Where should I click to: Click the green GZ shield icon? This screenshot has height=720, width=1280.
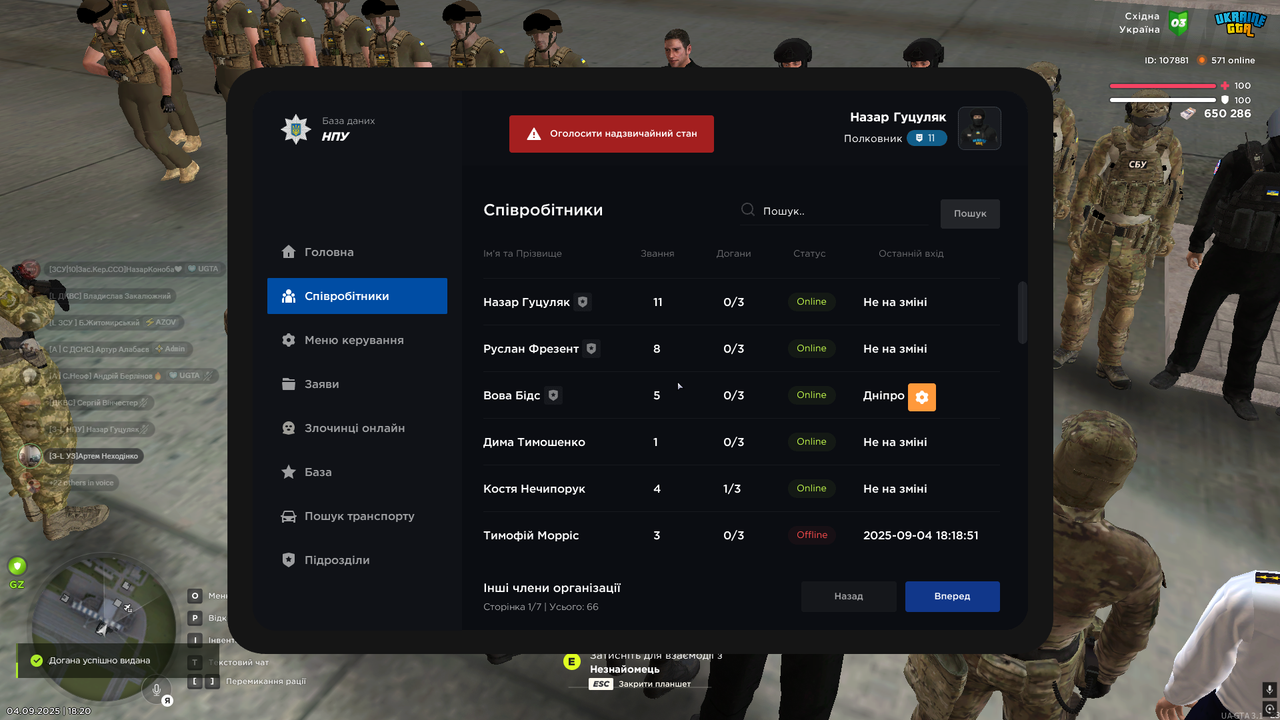[17, 566]
